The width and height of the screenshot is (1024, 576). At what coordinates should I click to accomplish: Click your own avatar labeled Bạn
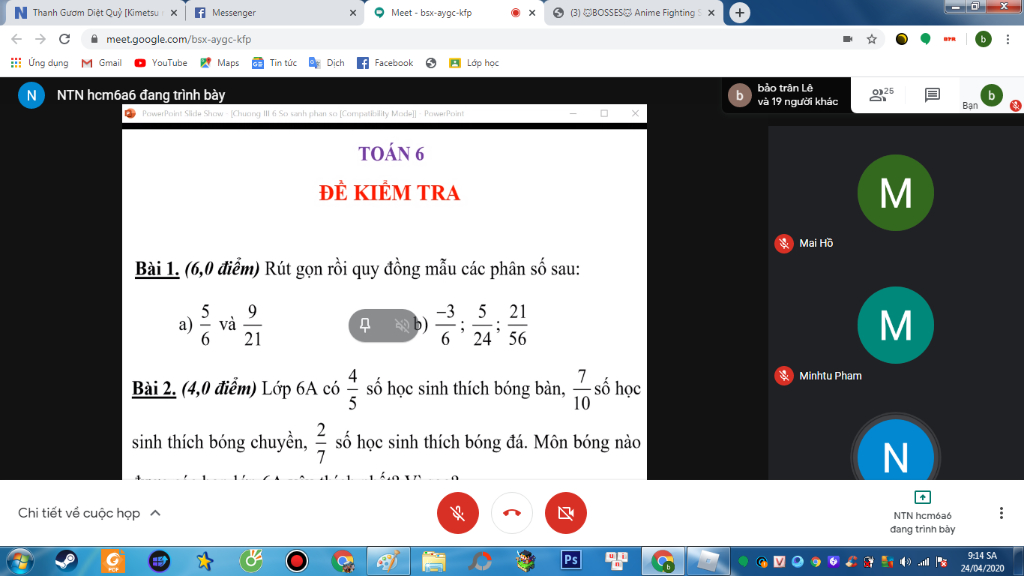[991, 95]
